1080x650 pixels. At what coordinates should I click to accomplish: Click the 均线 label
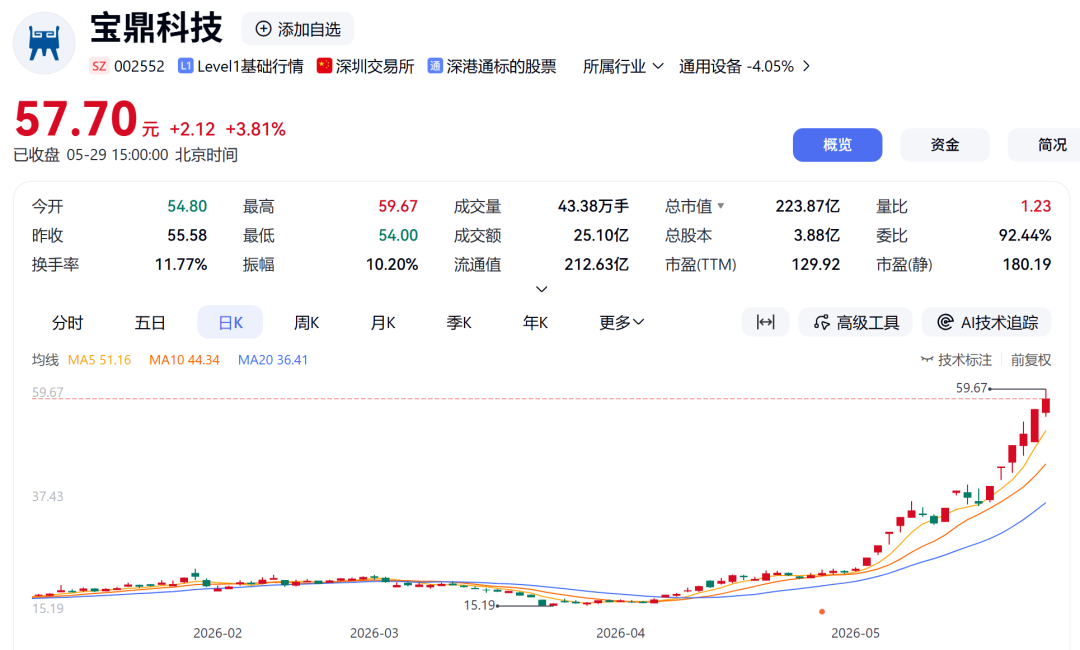point(45,359)
